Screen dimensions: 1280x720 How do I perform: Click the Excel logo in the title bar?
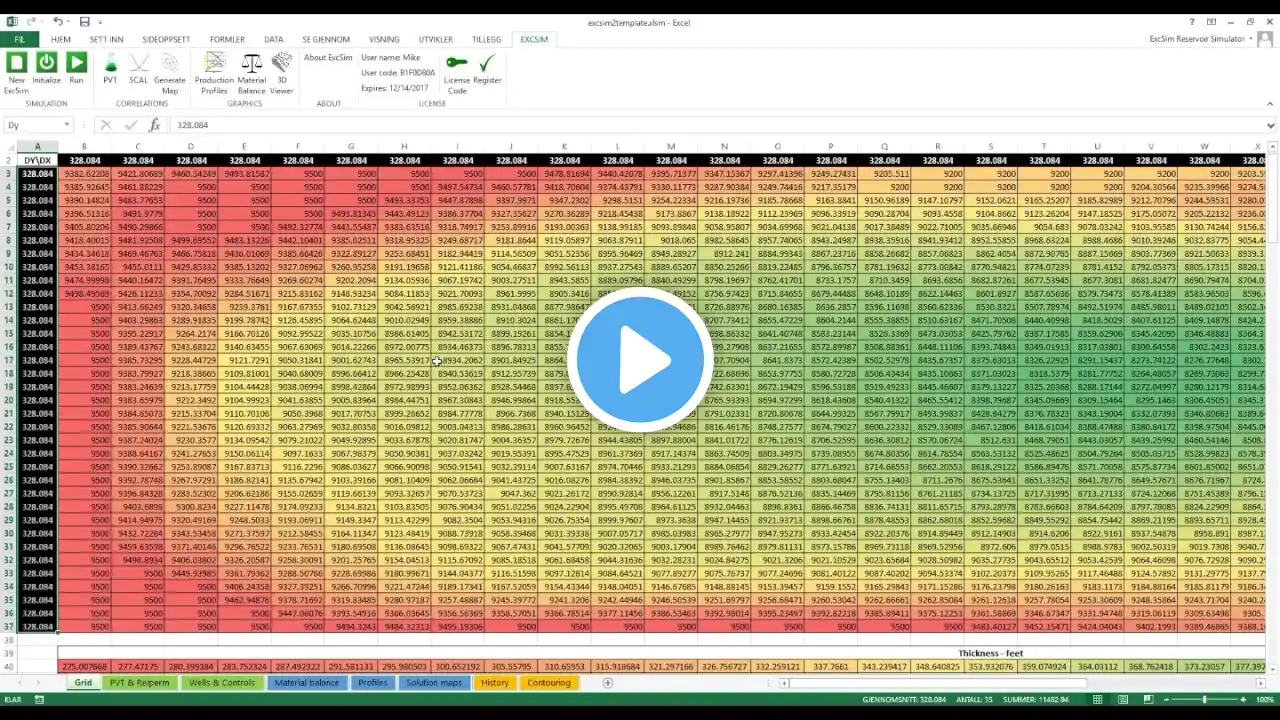tap(11, 22)
